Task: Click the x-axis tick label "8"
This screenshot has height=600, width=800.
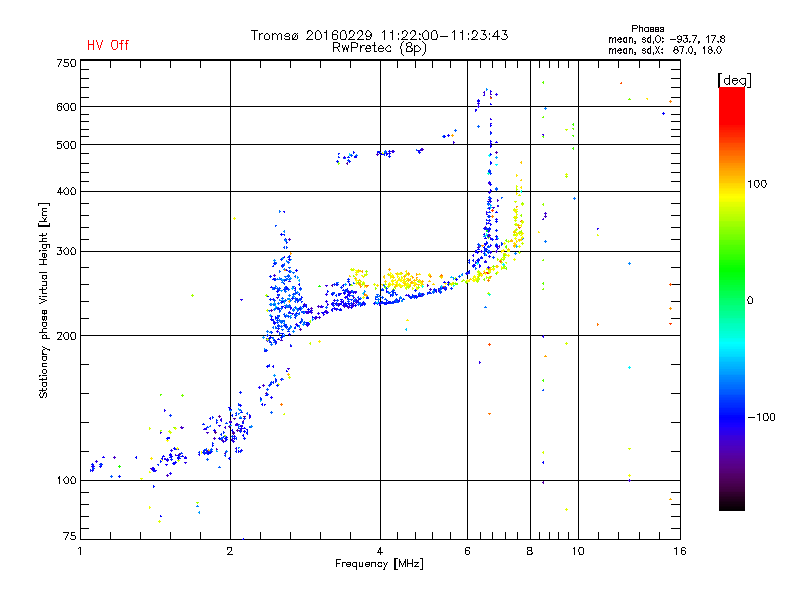Action: click(530, 551)
